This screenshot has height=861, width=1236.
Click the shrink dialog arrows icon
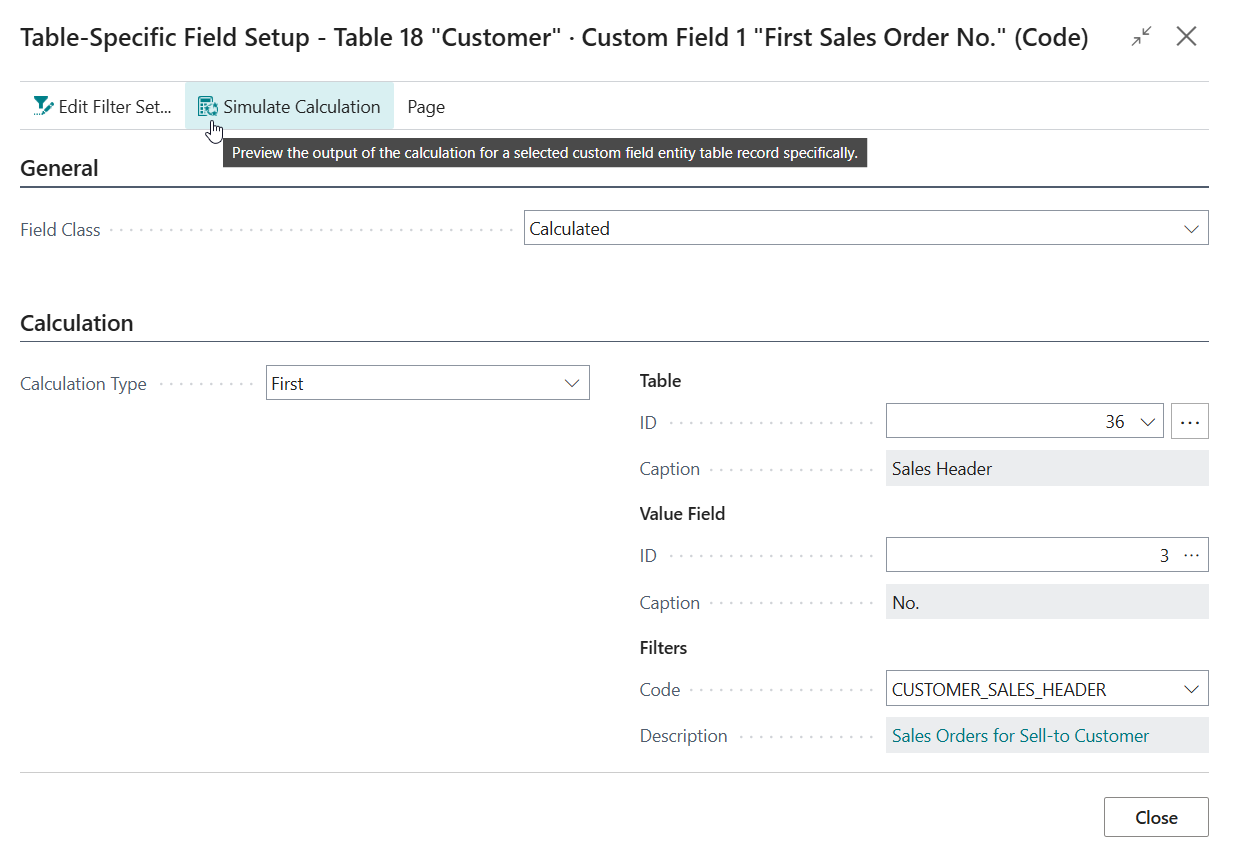(x=1141, y=38)
